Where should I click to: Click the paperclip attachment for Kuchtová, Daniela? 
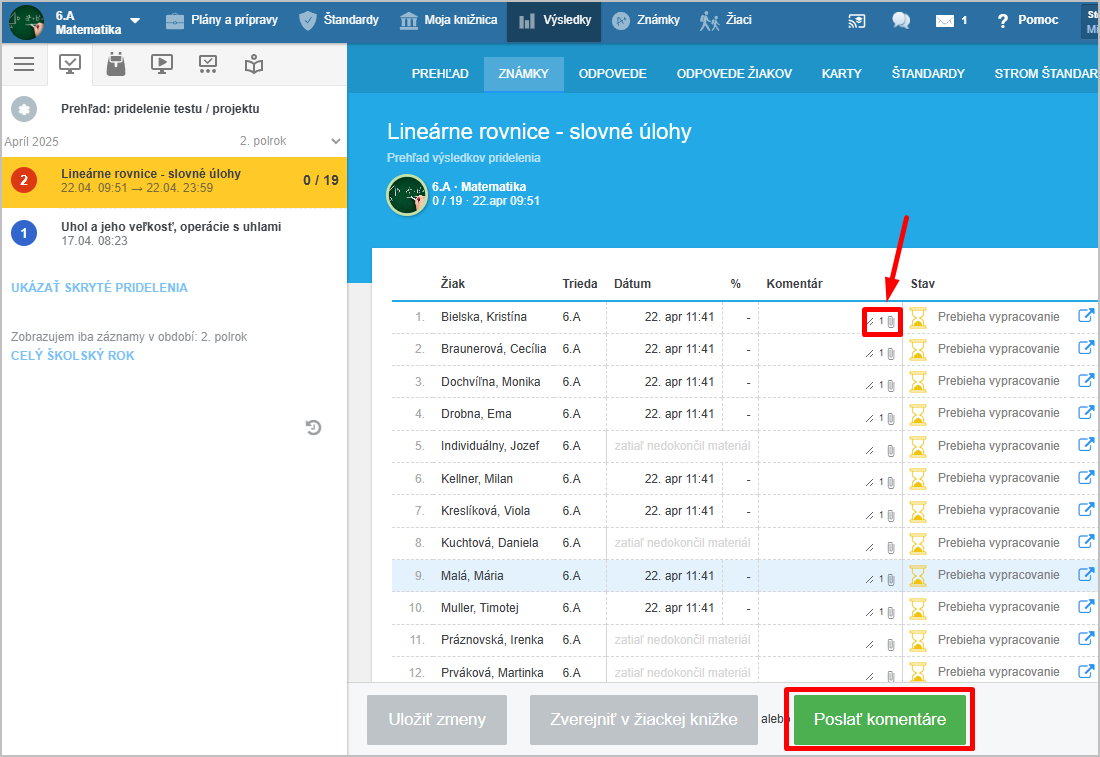pos(891,548)
